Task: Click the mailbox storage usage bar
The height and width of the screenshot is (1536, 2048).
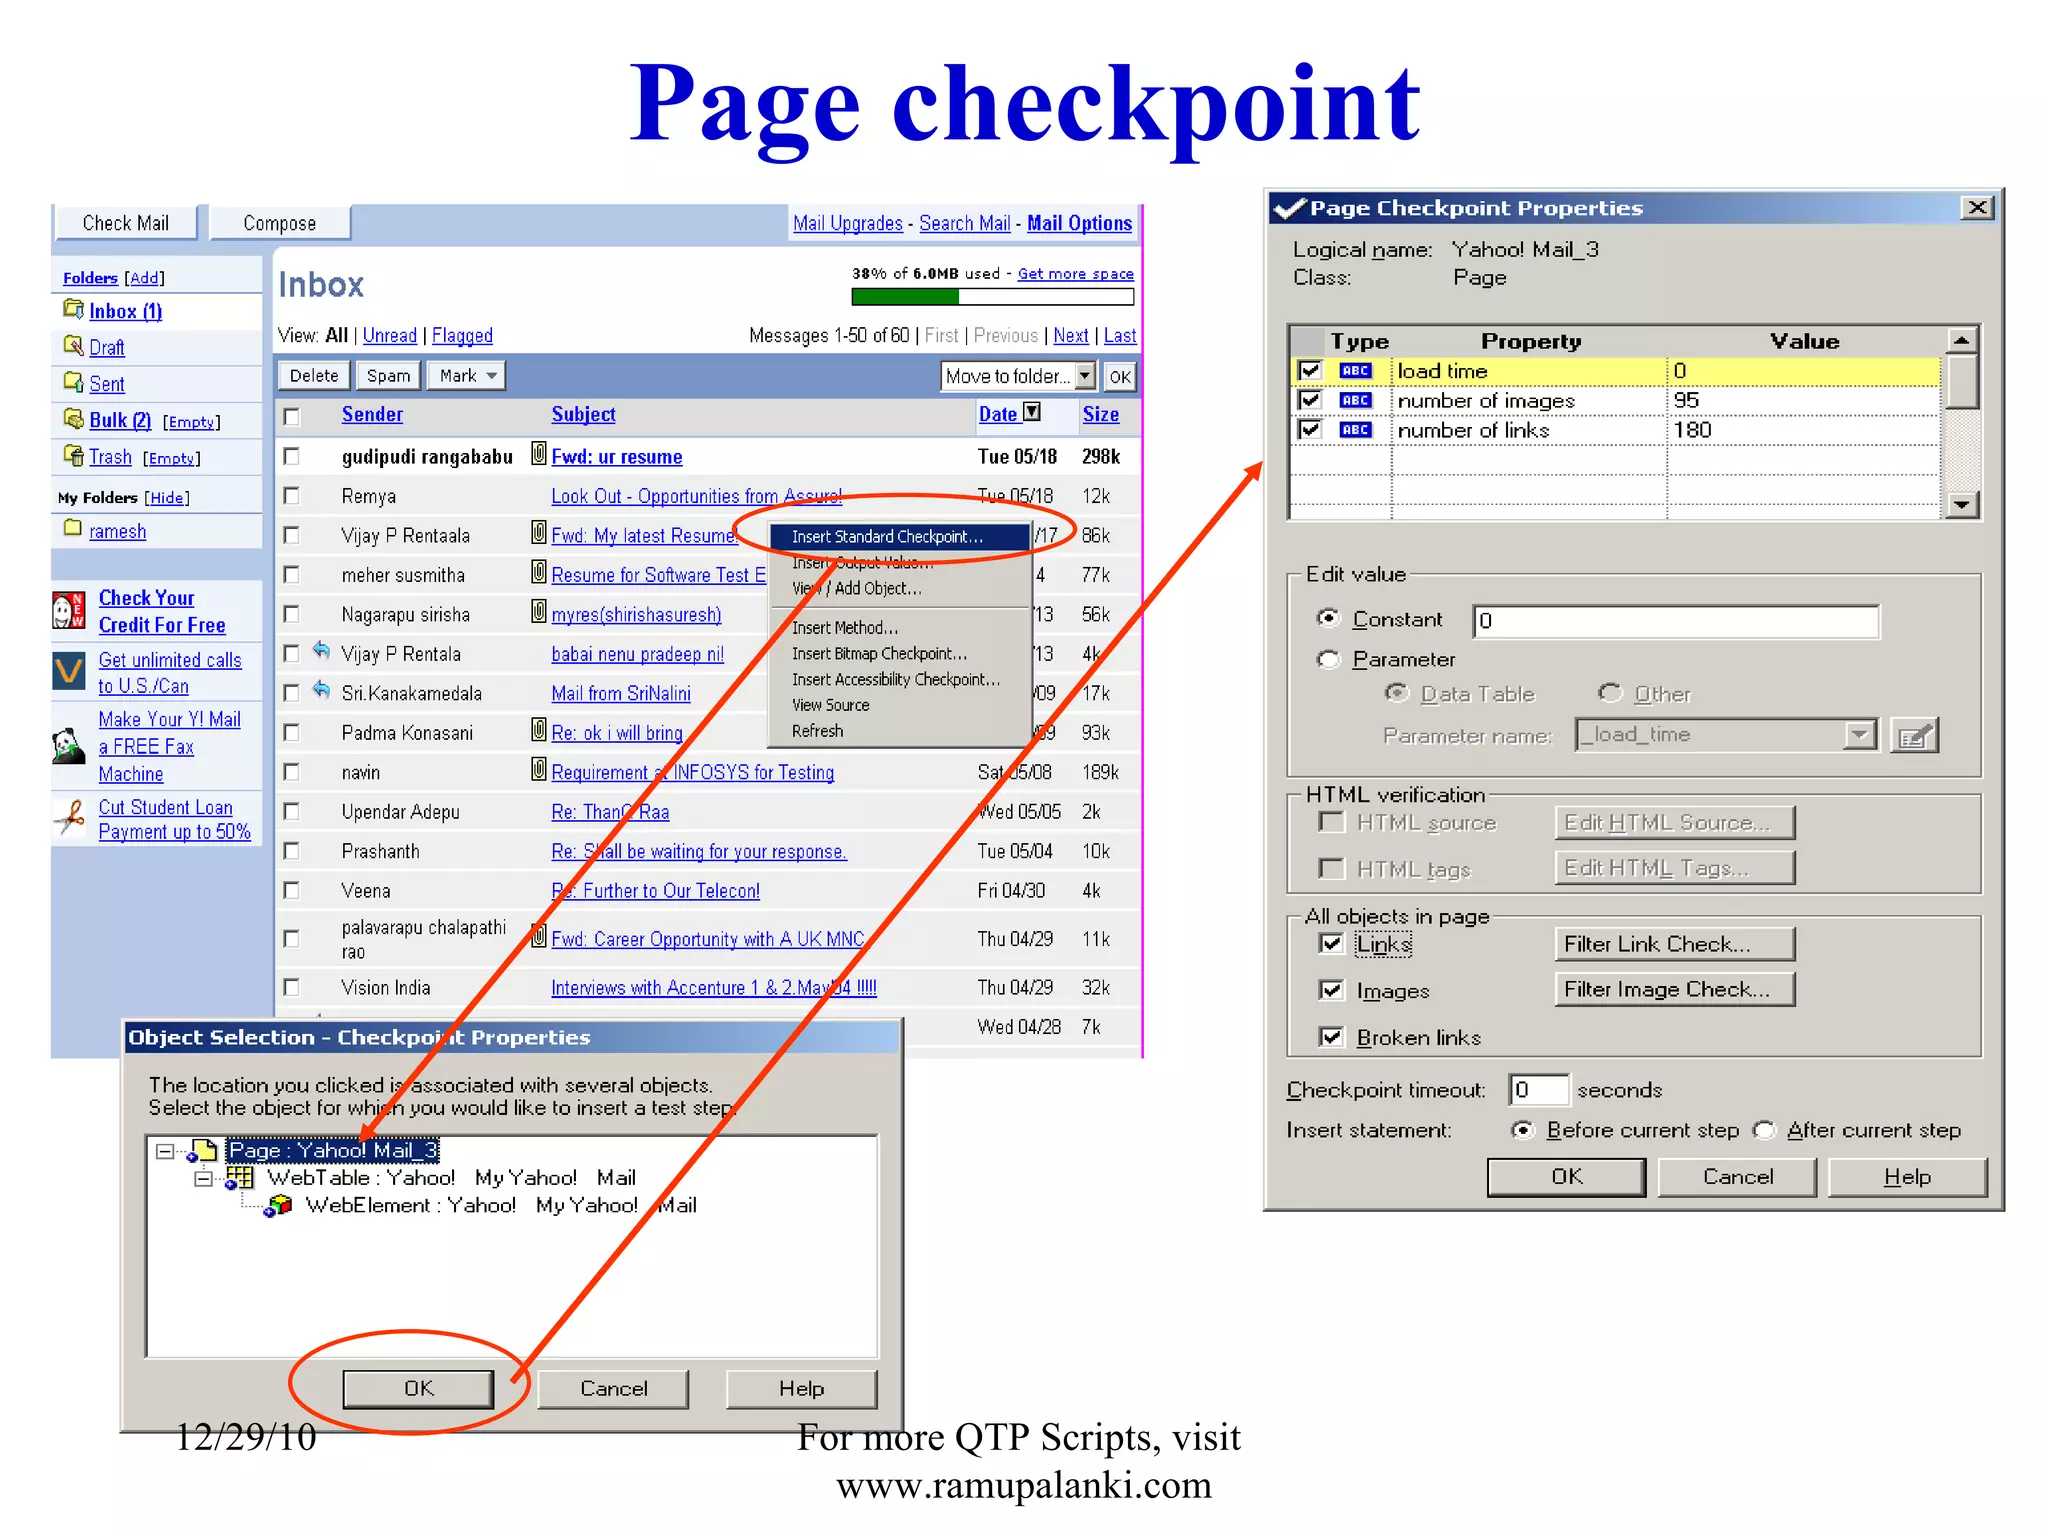Action: pos(992,297)
